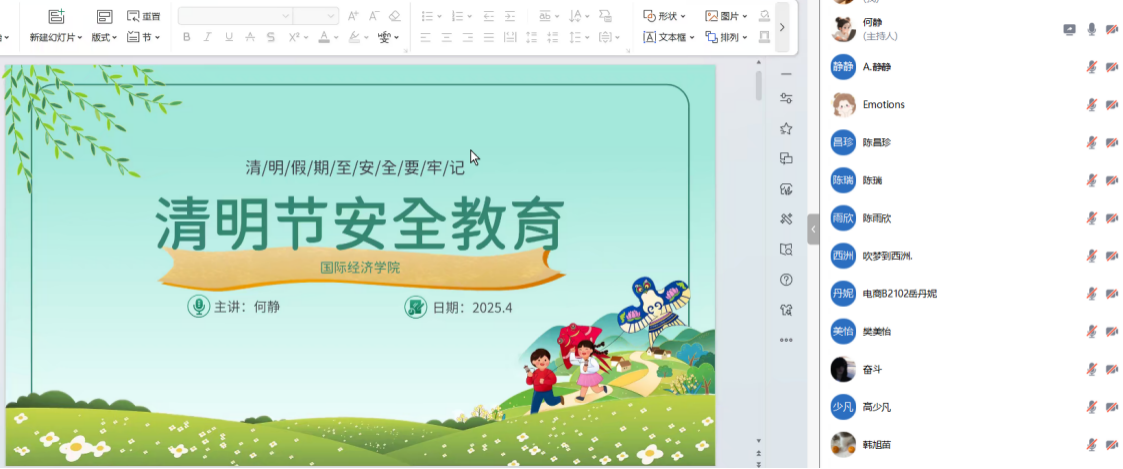Screen dimensions: 1123x469
Task: Toggle camera icon for Emotions participant
Action: pos(1111,104)
